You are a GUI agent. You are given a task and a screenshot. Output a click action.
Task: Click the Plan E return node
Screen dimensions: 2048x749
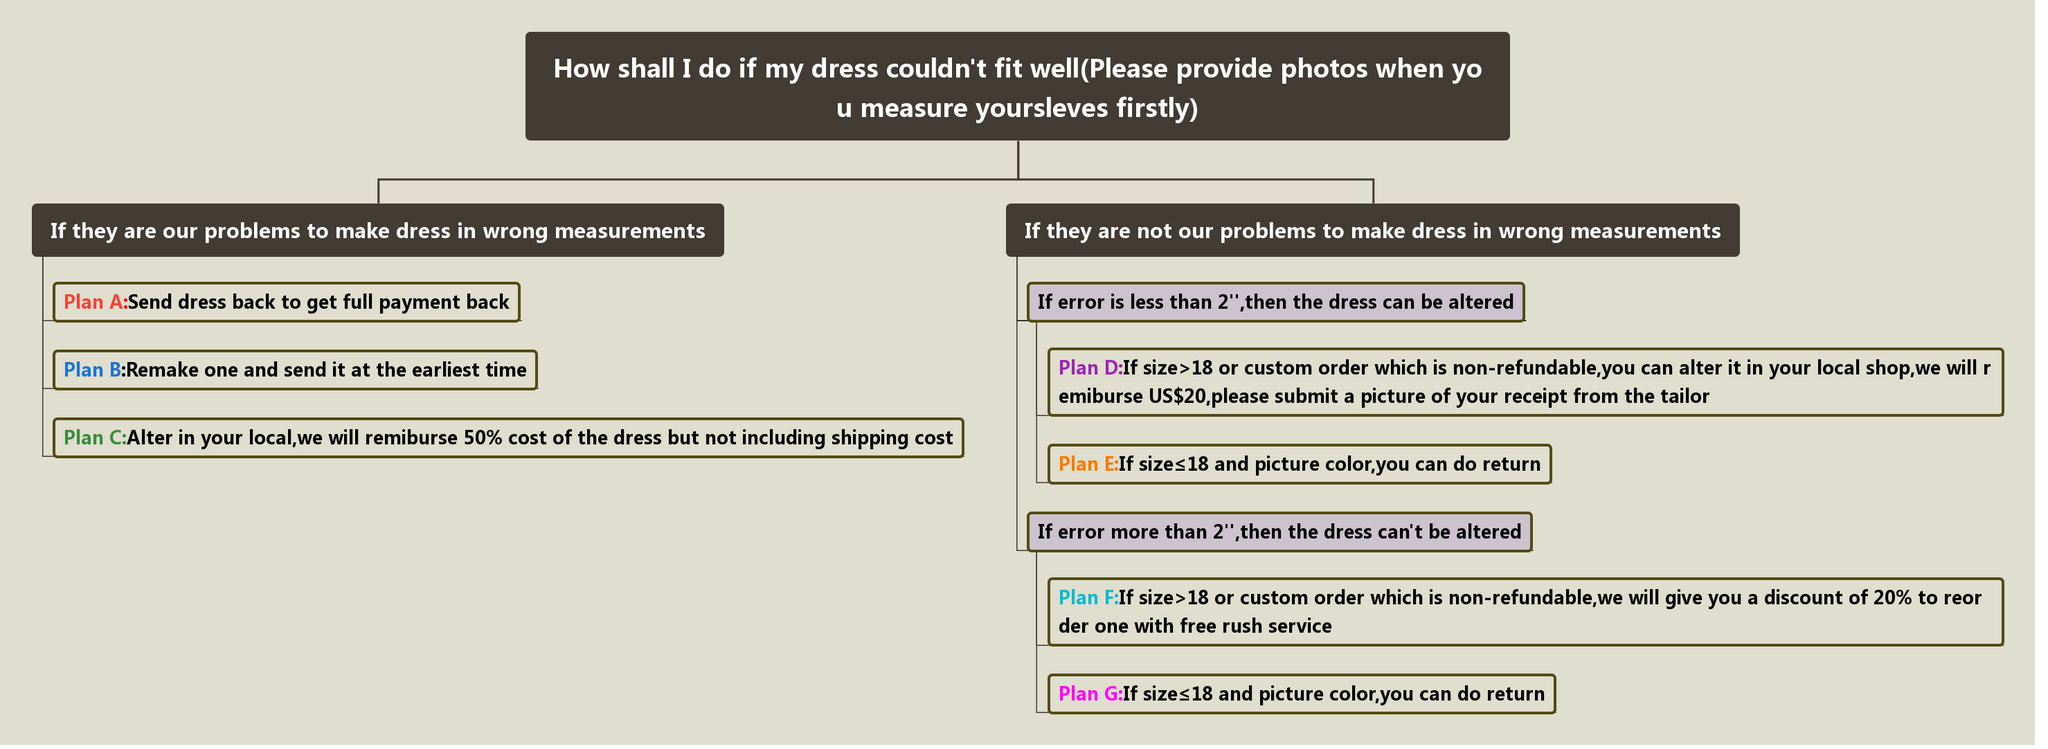(x=1299, y=464)
